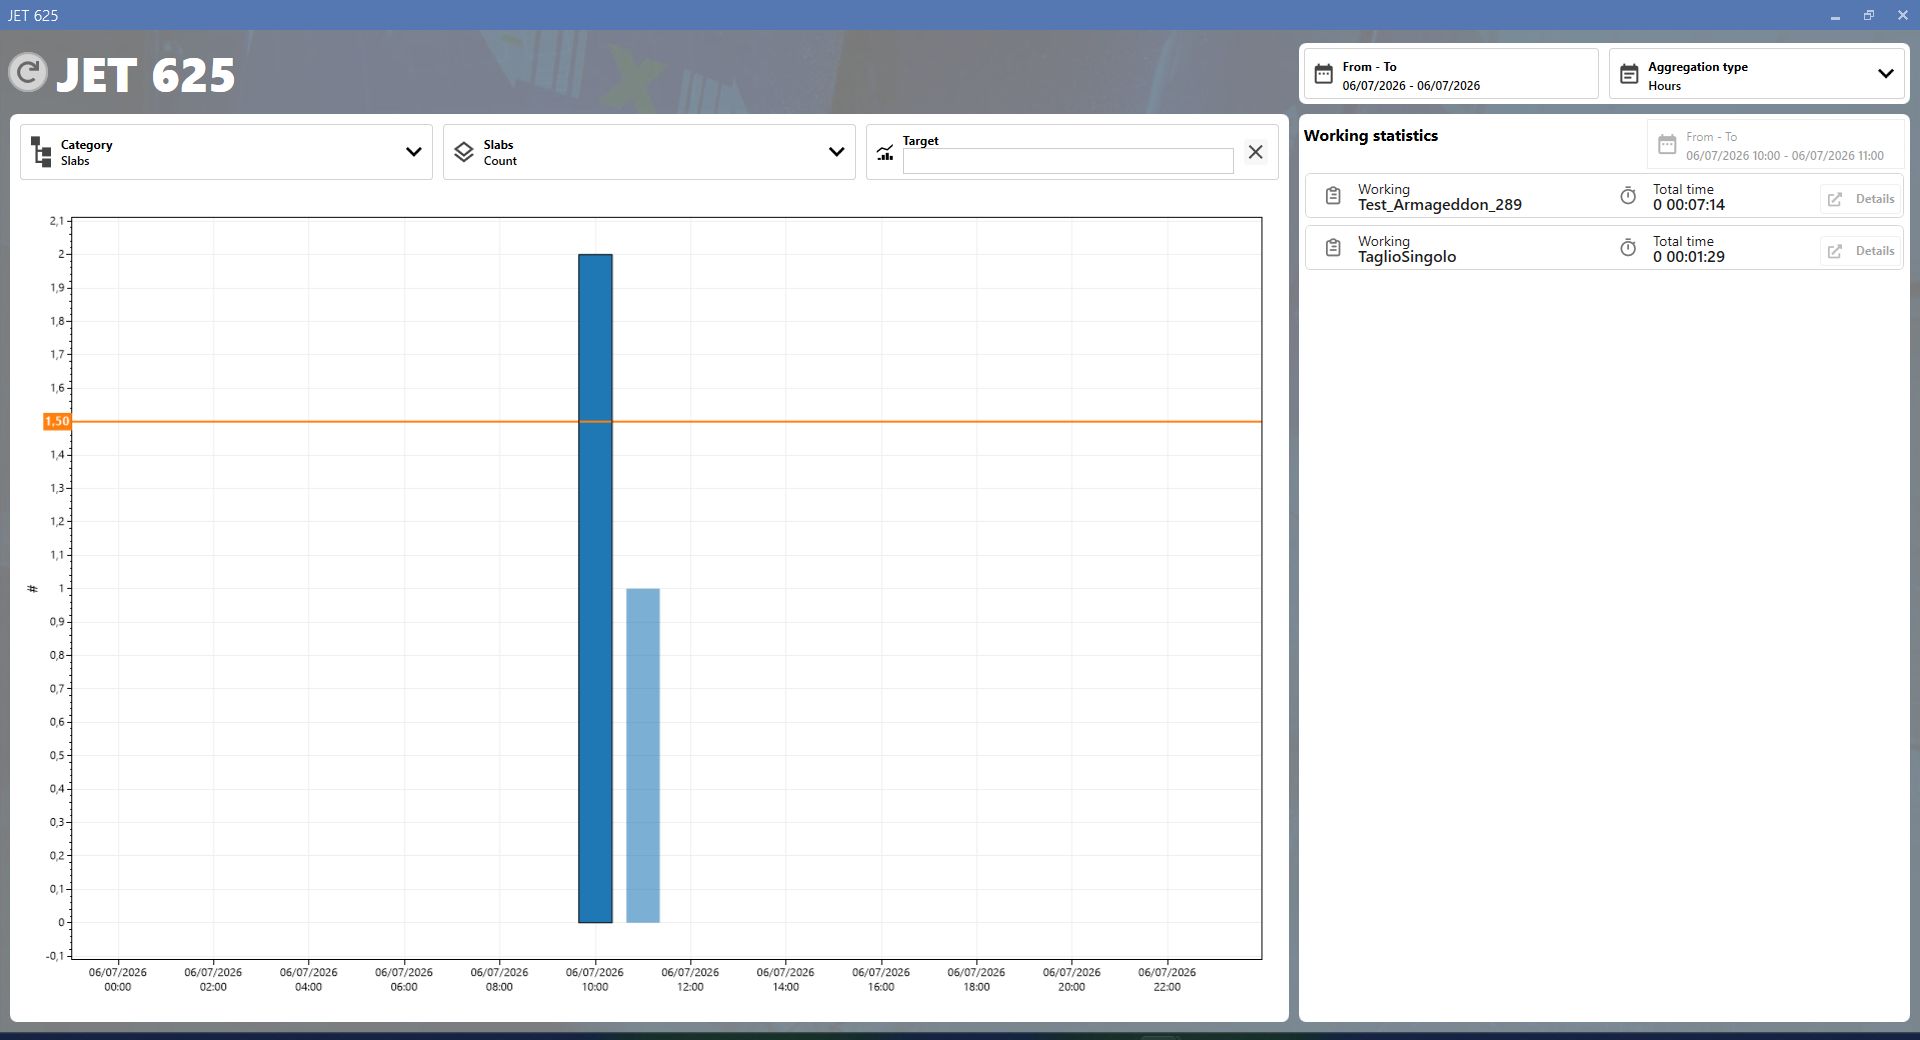Click the clipboard icon for TaglioSingolo
Viewport: 1920px width, 1040px height.
[1333, 248]
